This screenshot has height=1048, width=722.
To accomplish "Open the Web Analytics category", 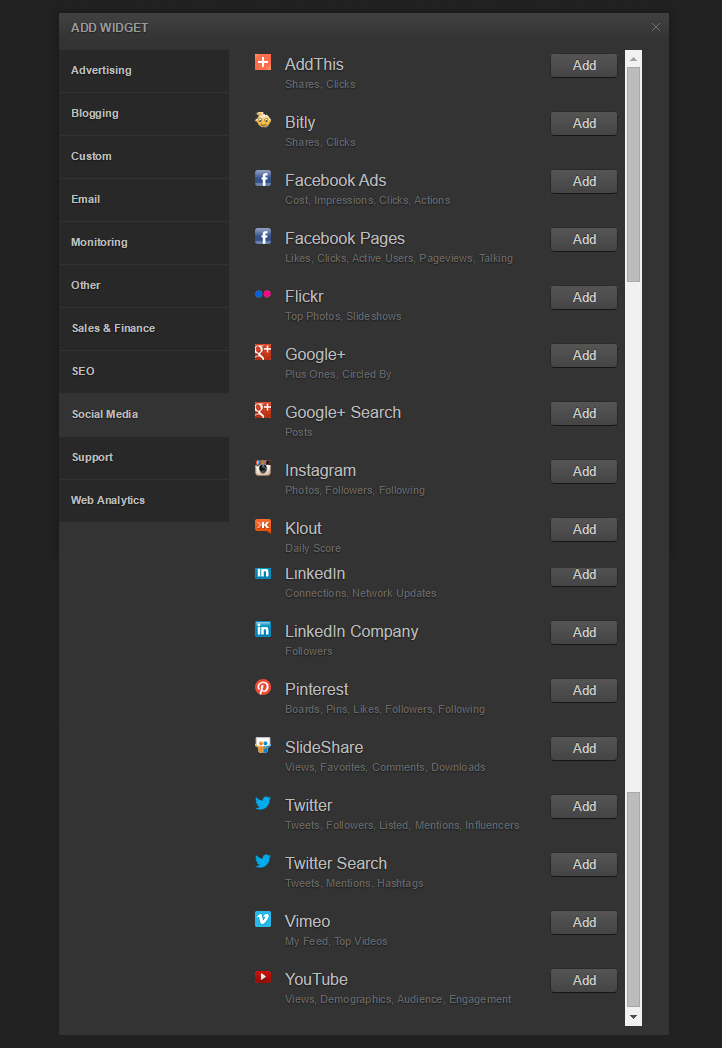I will point(144,501).
